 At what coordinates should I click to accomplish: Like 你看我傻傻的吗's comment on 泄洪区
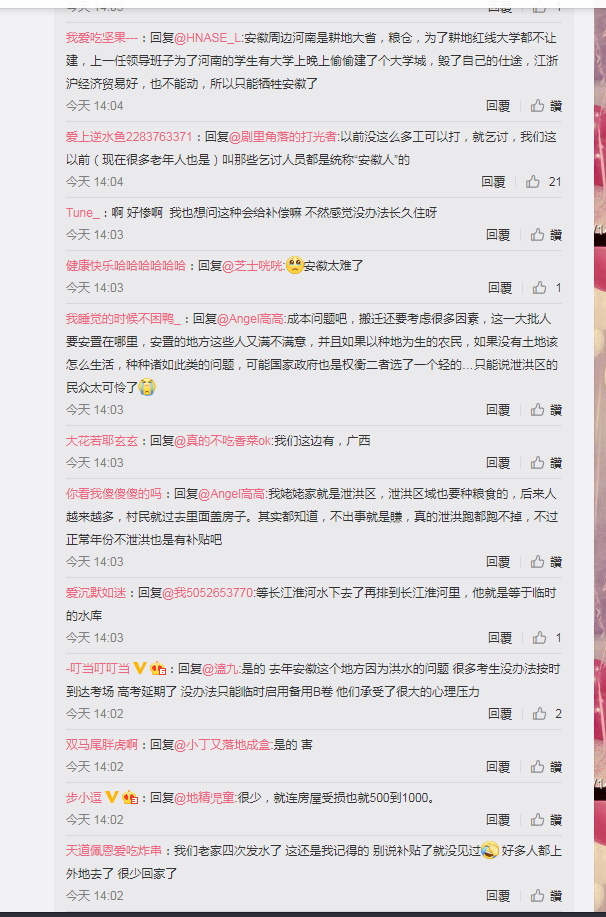coord(546,562)
